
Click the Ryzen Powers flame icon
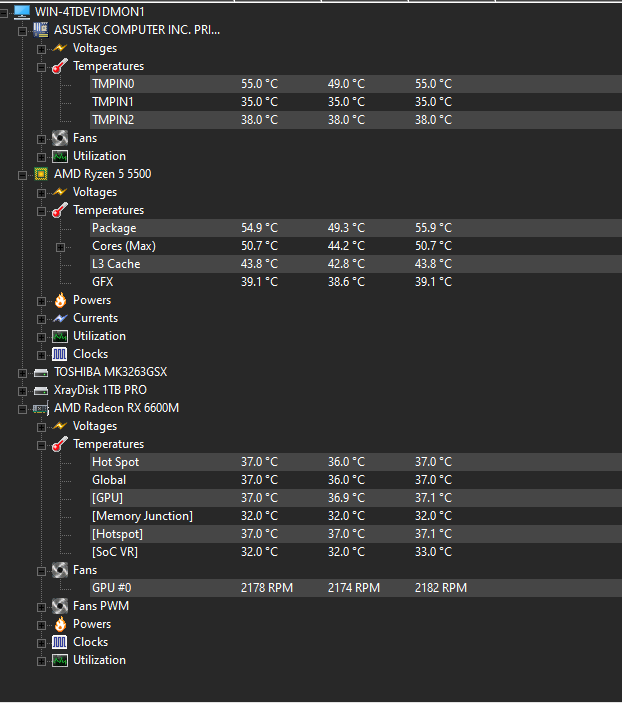[60, 300]
